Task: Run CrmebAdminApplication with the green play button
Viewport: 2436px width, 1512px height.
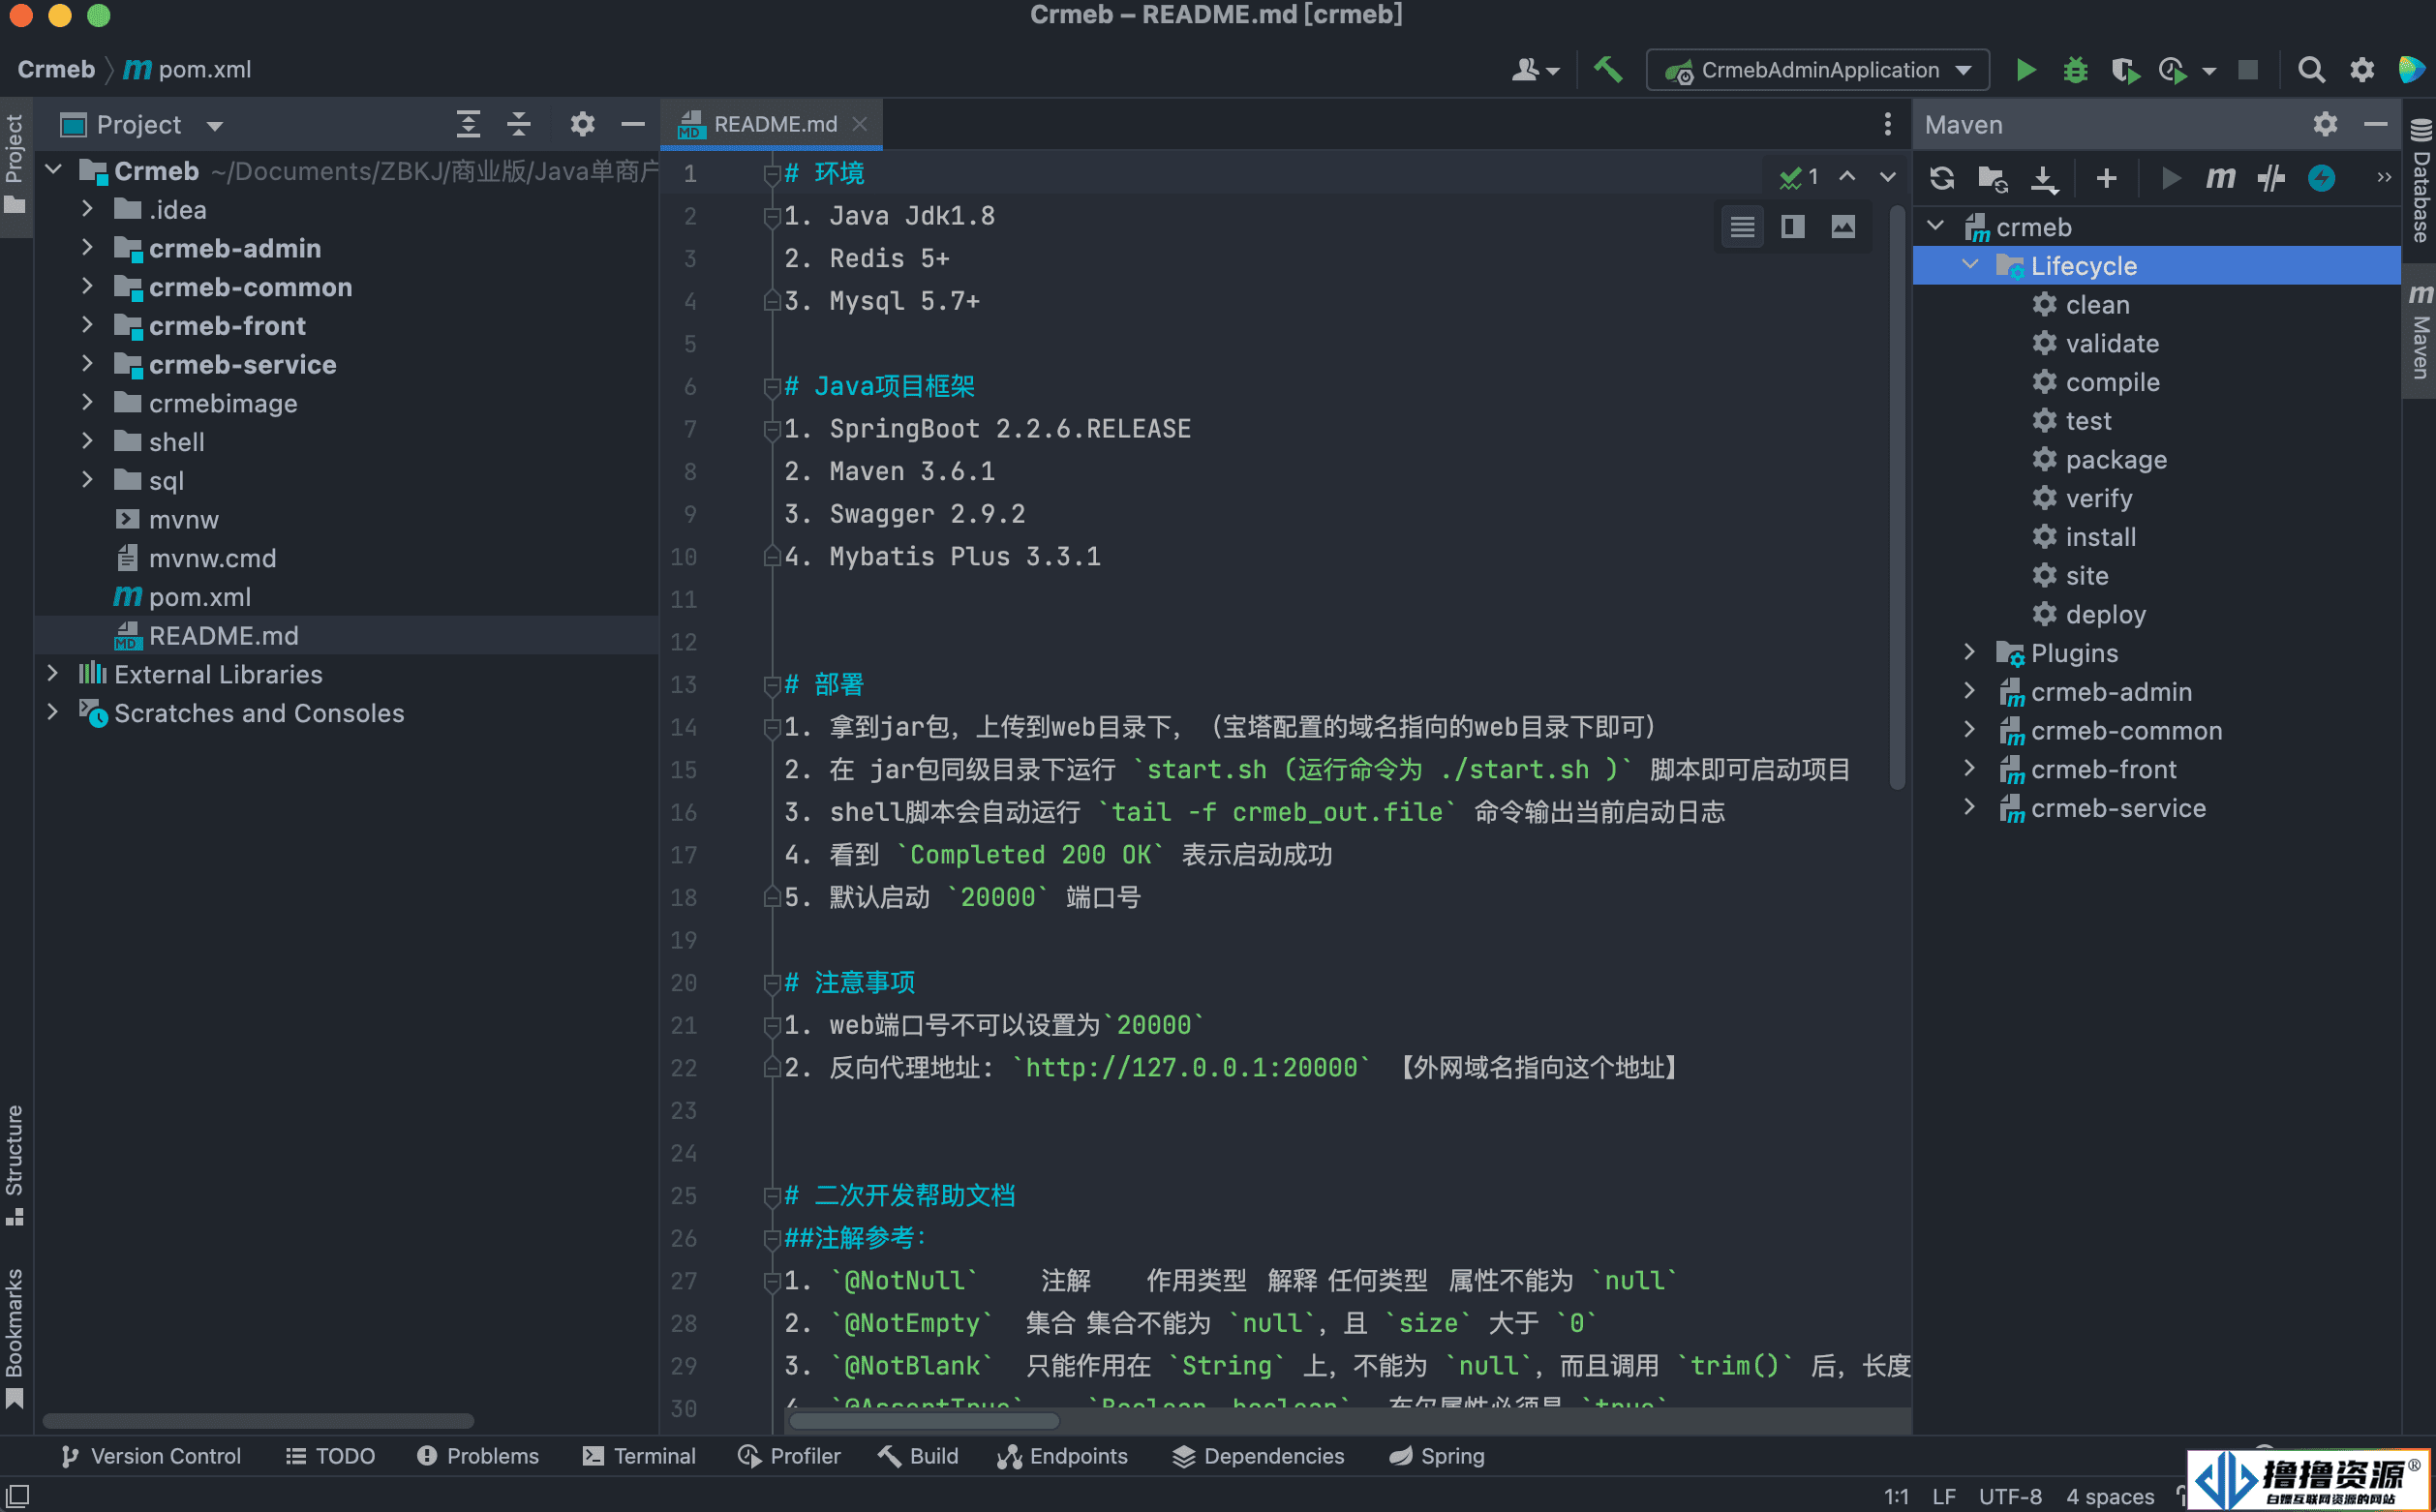Action: tap(2025, 70)
